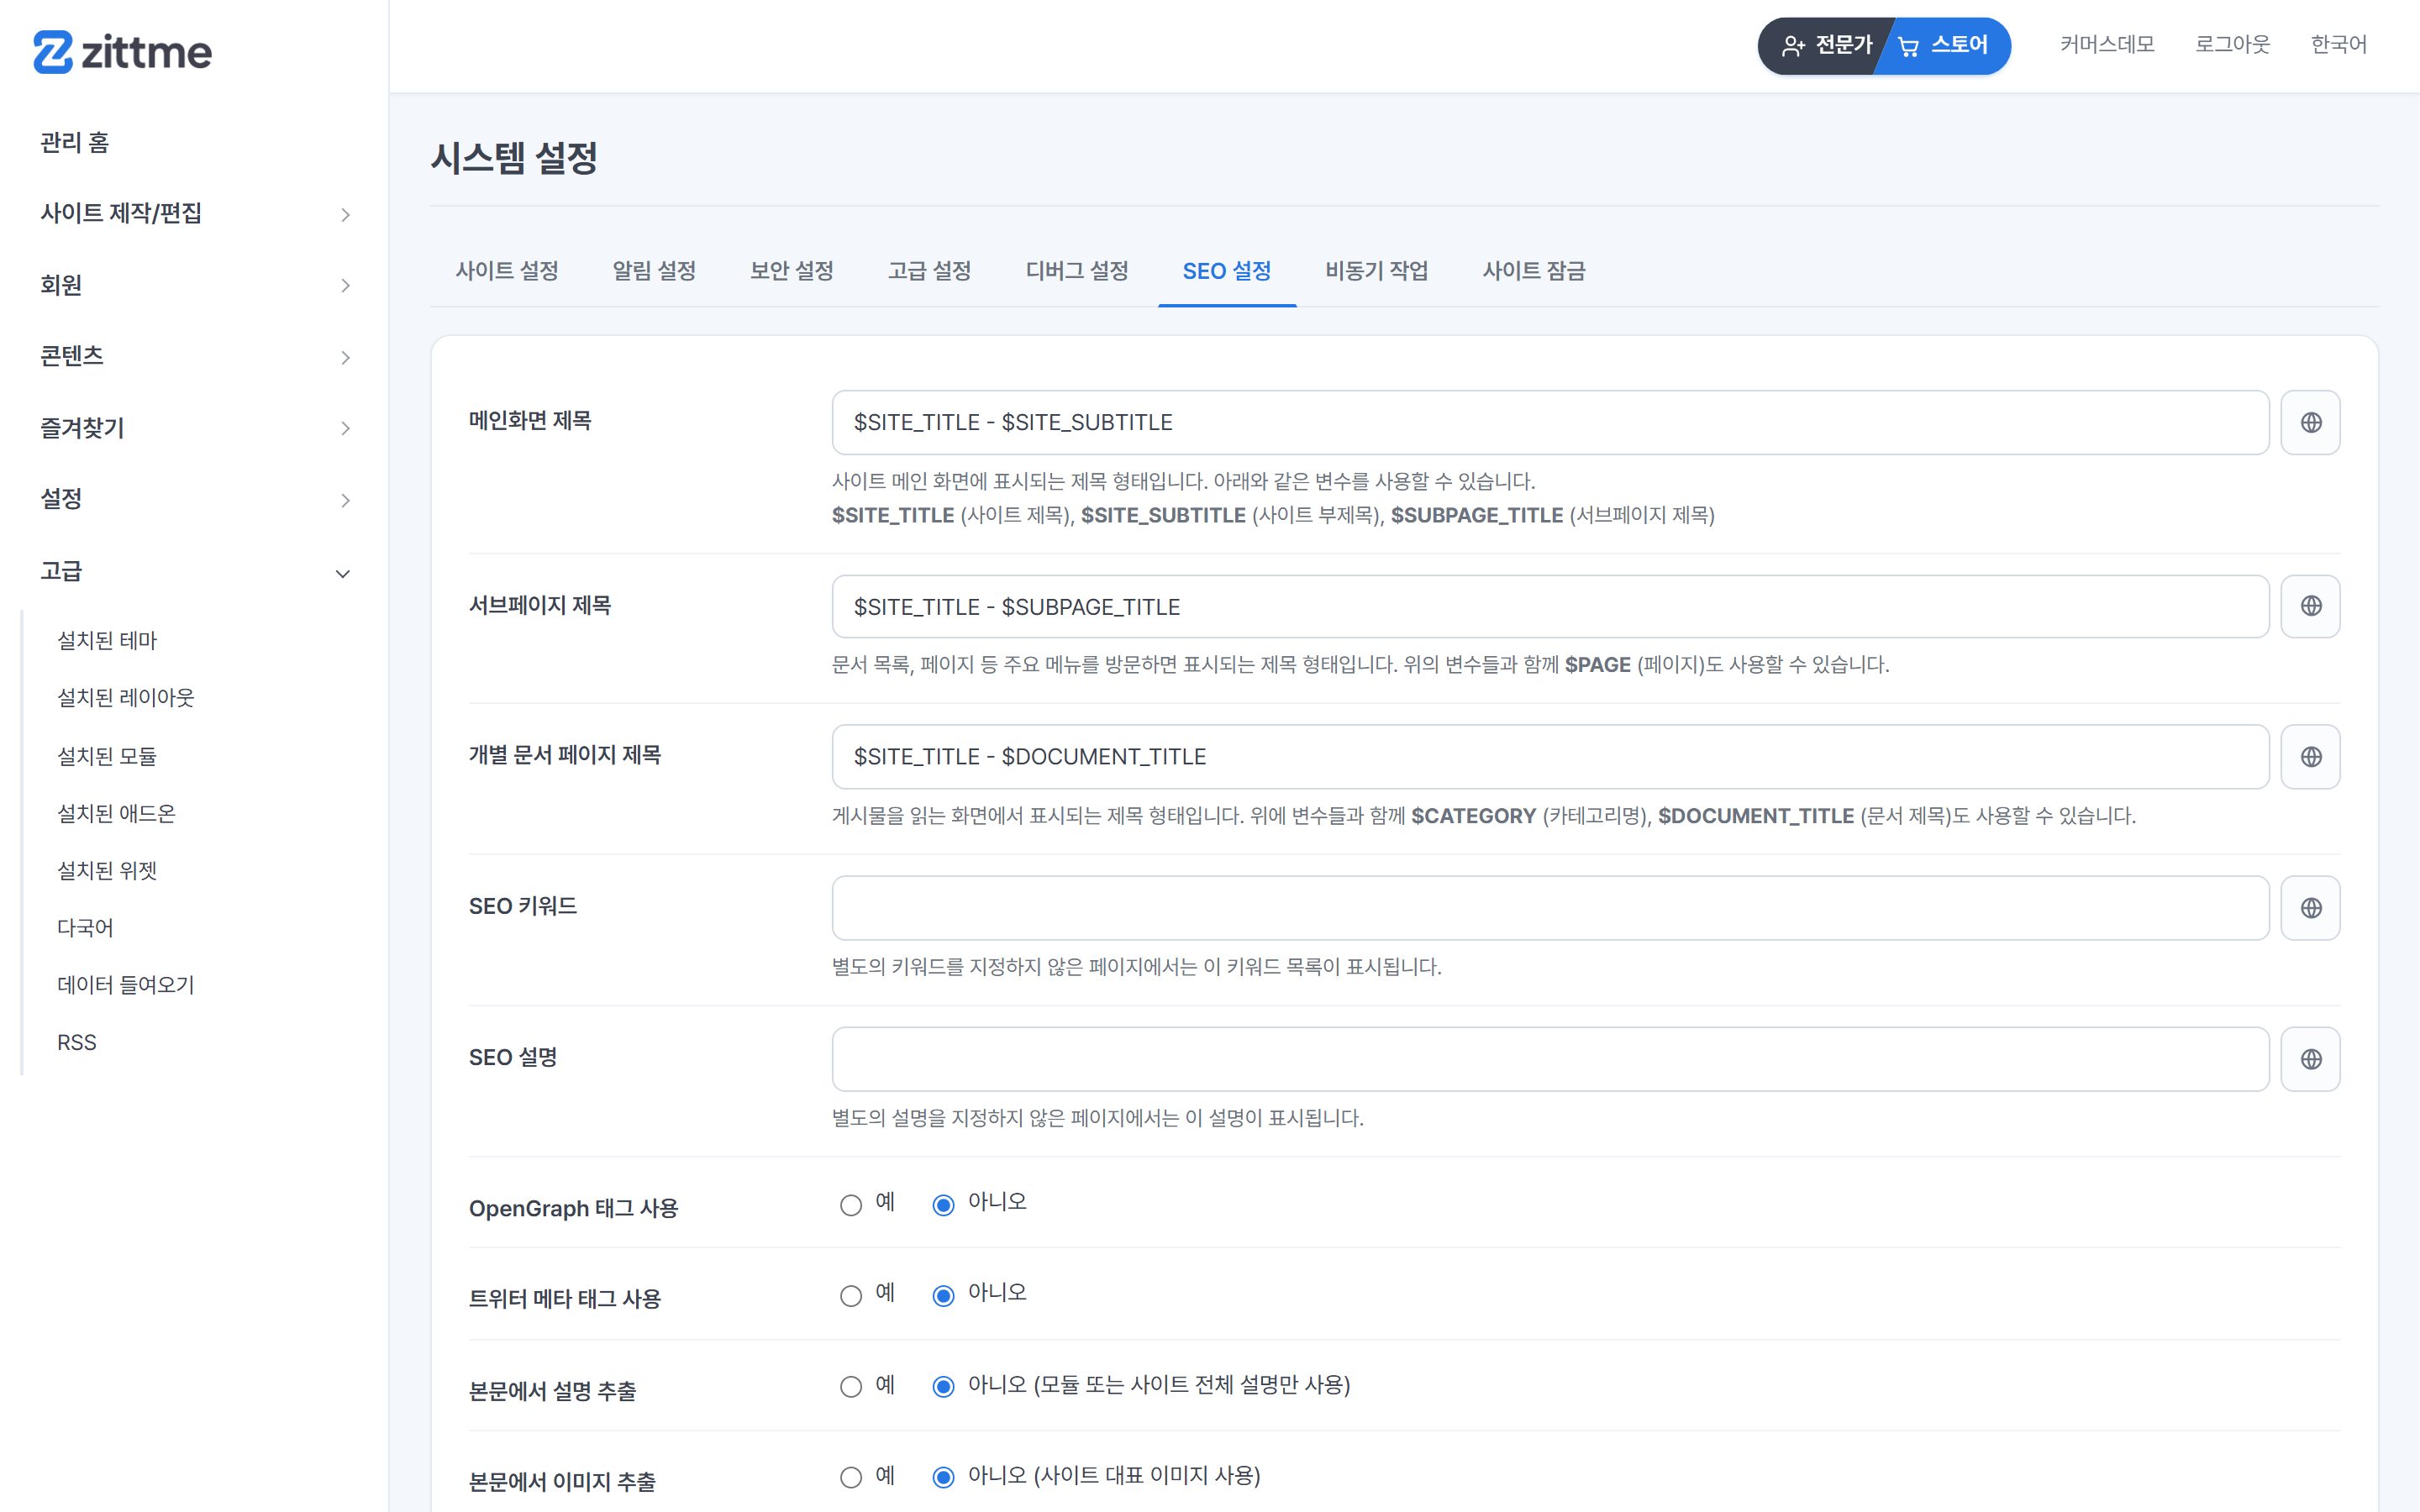Open globe language button for 개별 문서 페이지 제목
Screen dimensions: 2420x1512
click(2310, 757)
